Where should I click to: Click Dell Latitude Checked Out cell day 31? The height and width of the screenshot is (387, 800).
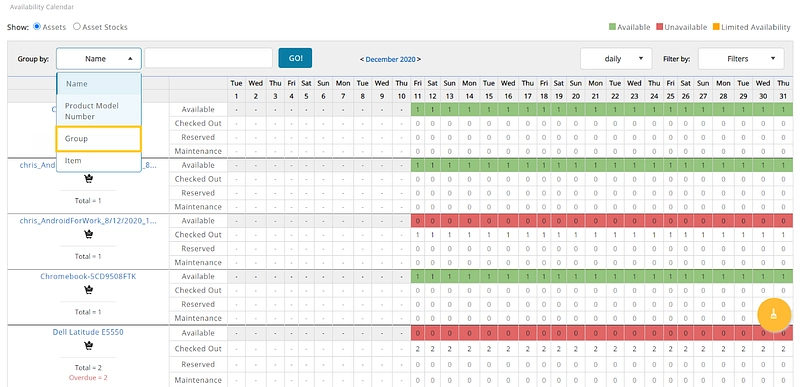783,349
